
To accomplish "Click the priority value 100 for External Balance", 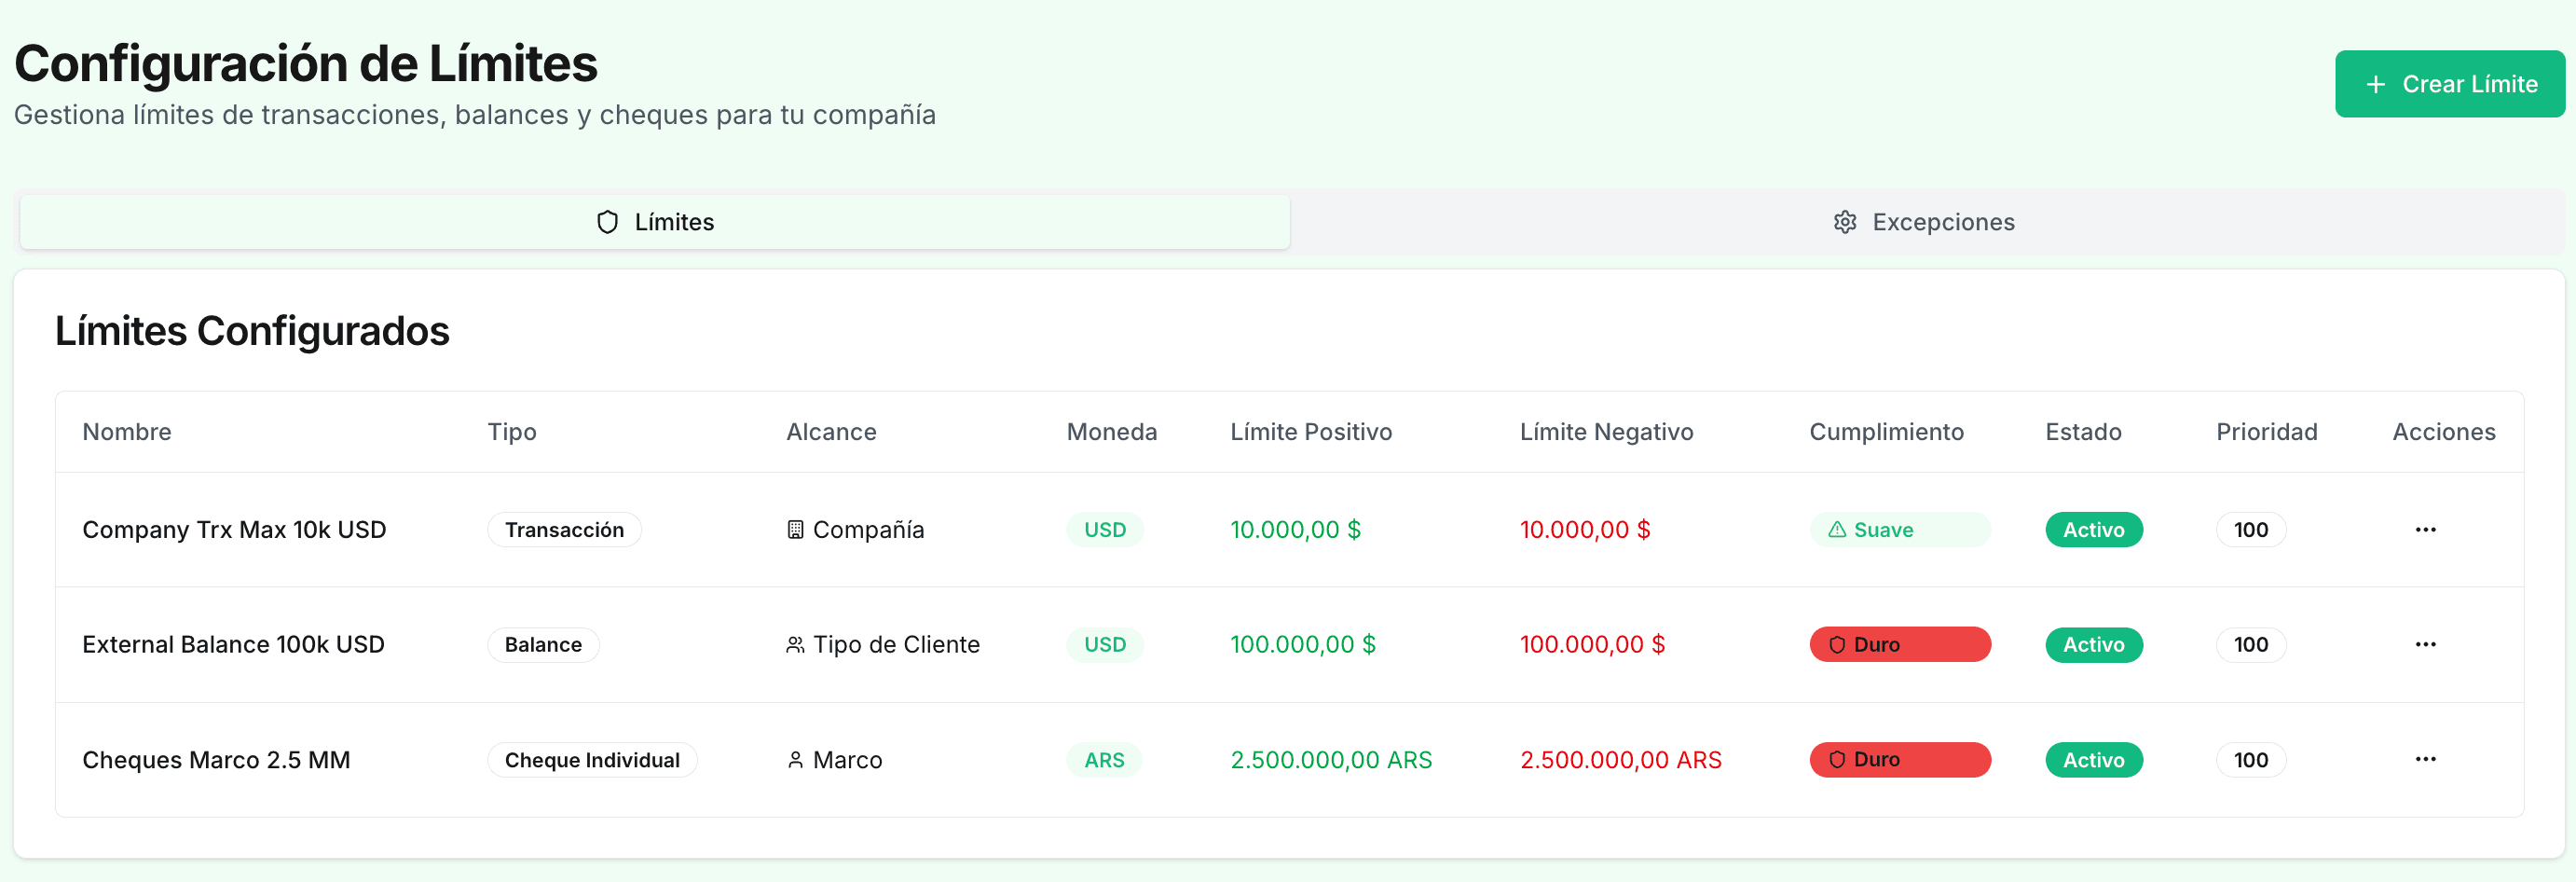I will click(x=2250, y=644).
